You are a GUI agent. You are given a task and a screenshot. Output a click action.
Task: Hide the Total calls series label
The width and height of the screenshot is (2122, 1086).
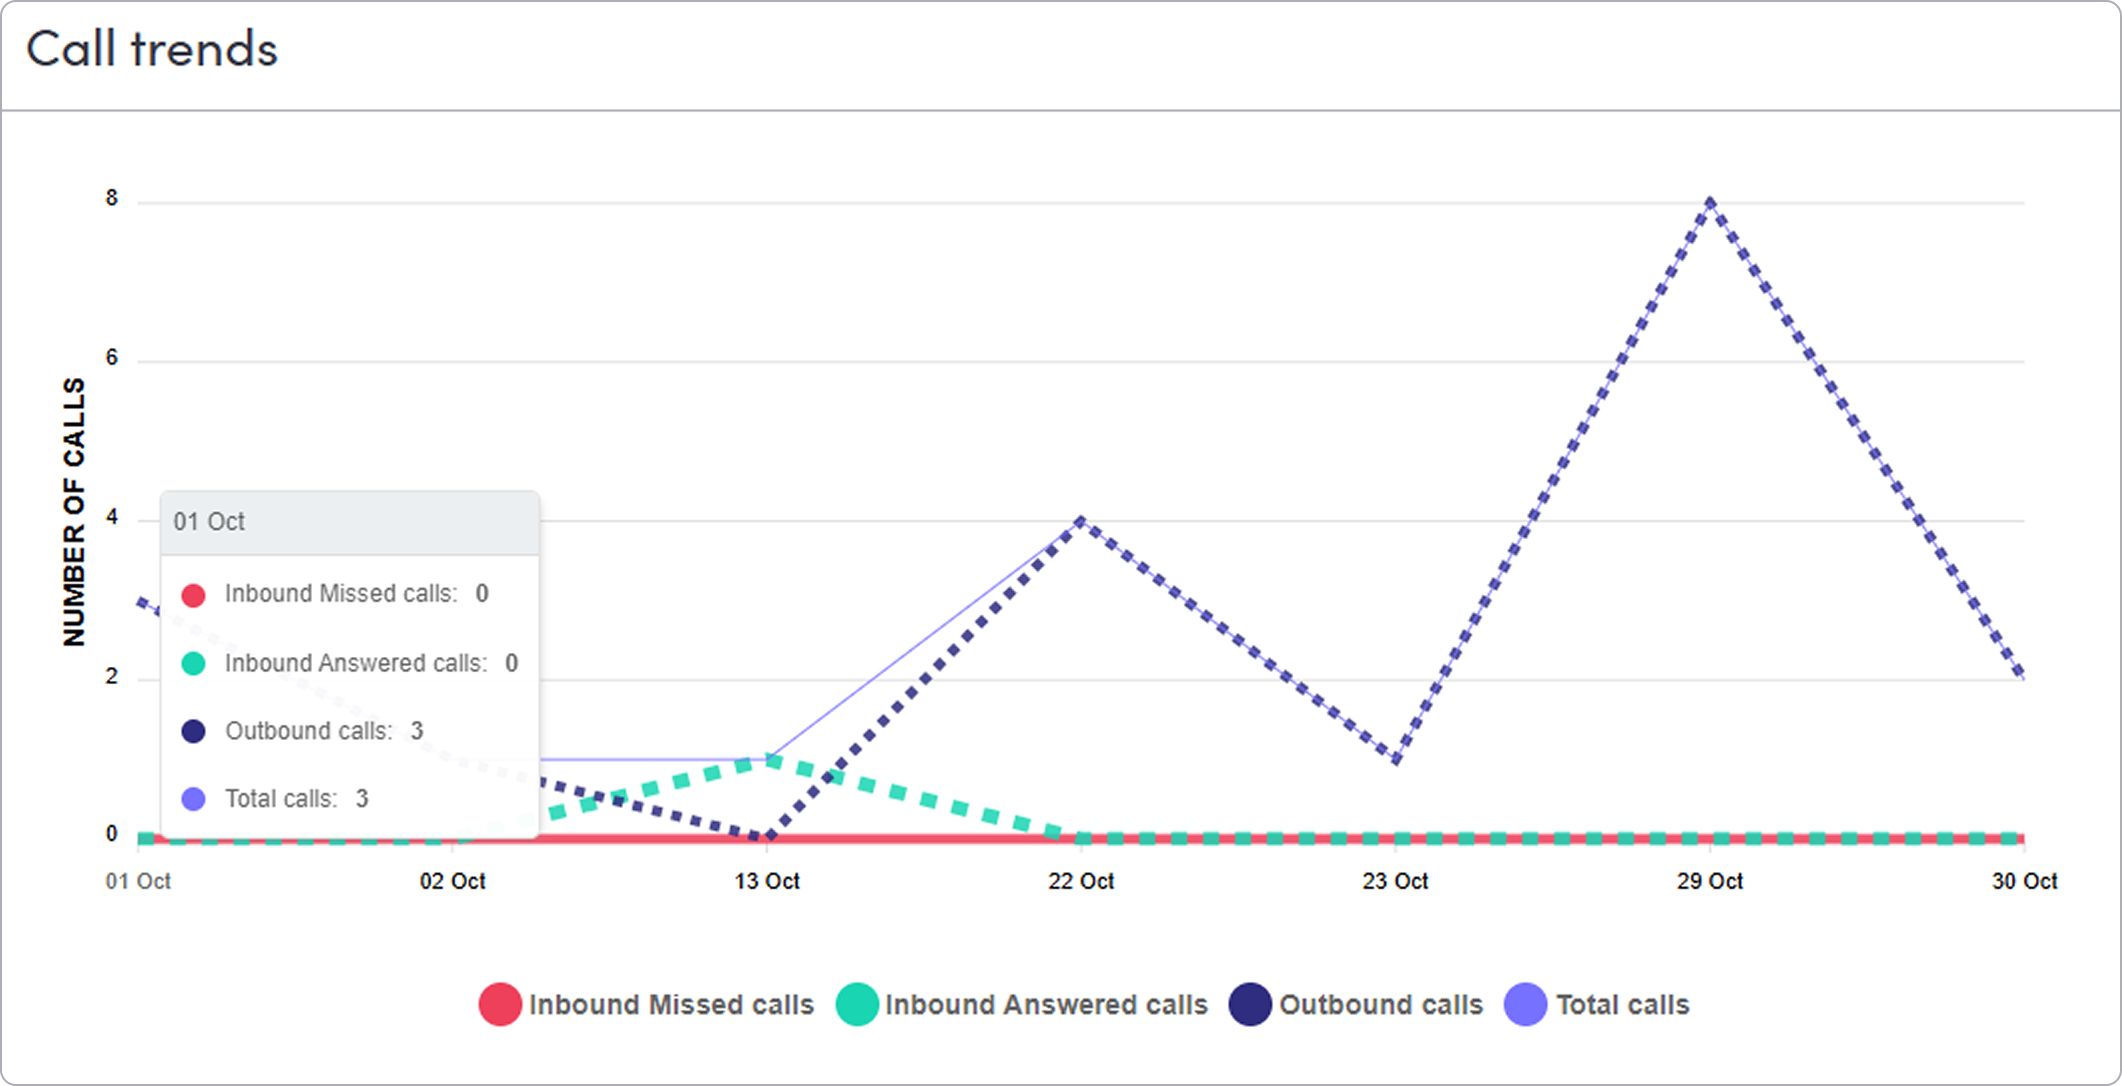coord(1622,1005)
